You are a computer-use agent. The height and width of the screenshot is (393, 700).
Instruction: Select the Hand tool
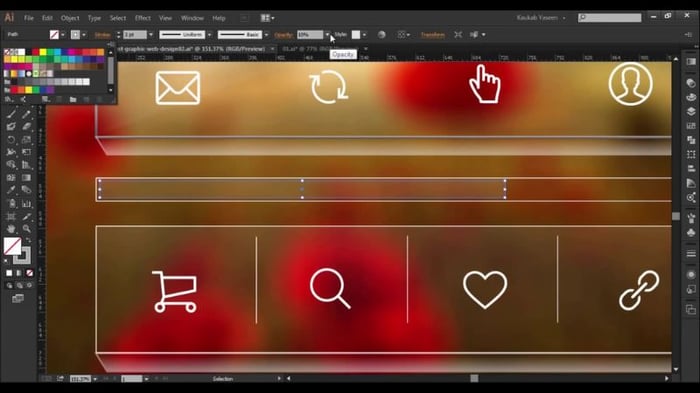pyautogui.click(x=11, y=229)
